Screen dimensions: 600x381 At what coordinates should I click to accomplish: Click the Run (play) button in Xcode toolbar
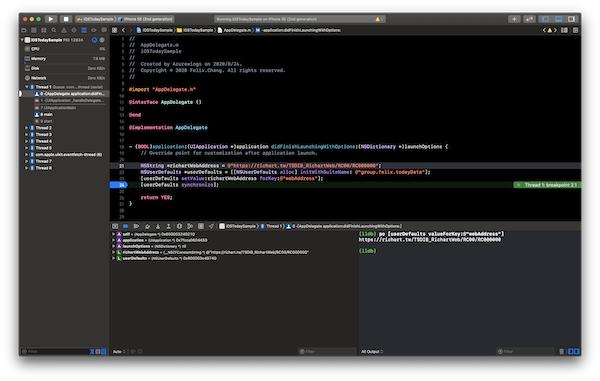coord(51,19)
